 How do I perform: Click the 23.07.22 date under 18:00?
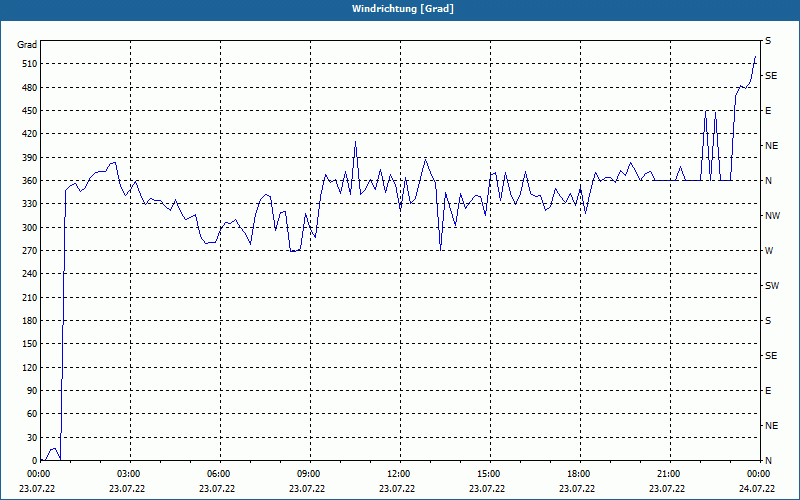click(x=577, y=488)
